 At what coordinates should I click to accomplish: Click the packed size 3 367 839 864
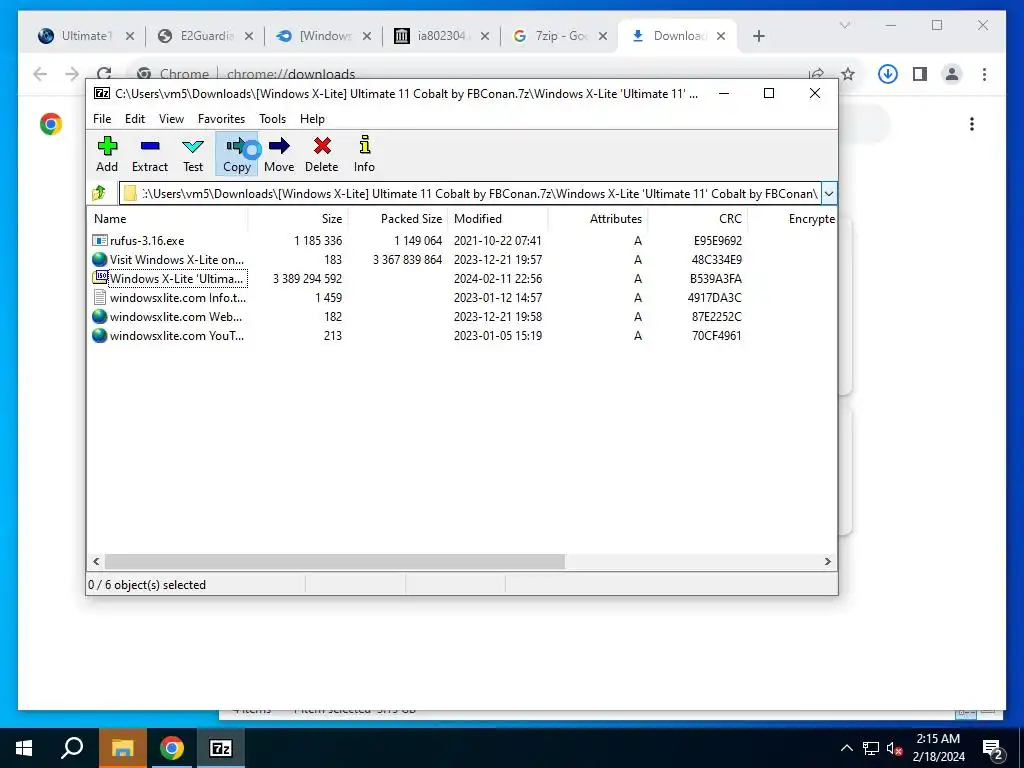[x=408, y=260]
